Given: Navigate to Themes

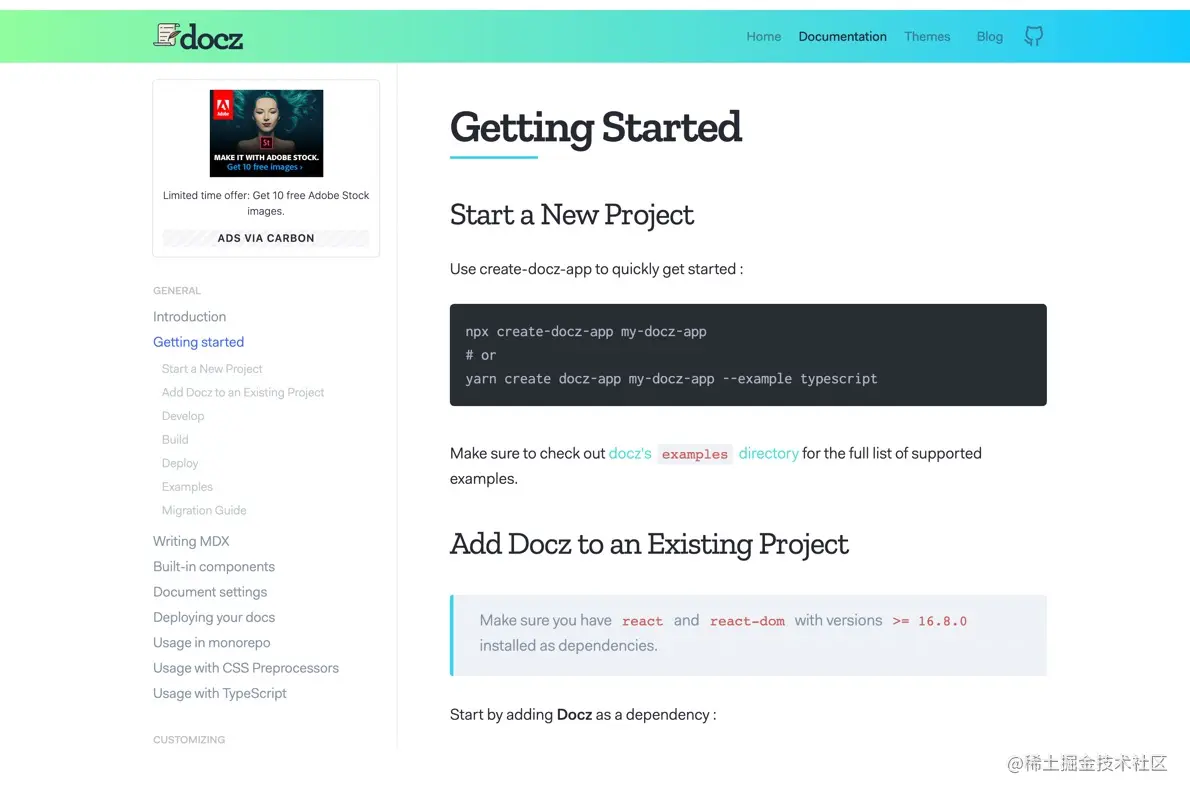Looking at the screenshot, I should (927, 37).
